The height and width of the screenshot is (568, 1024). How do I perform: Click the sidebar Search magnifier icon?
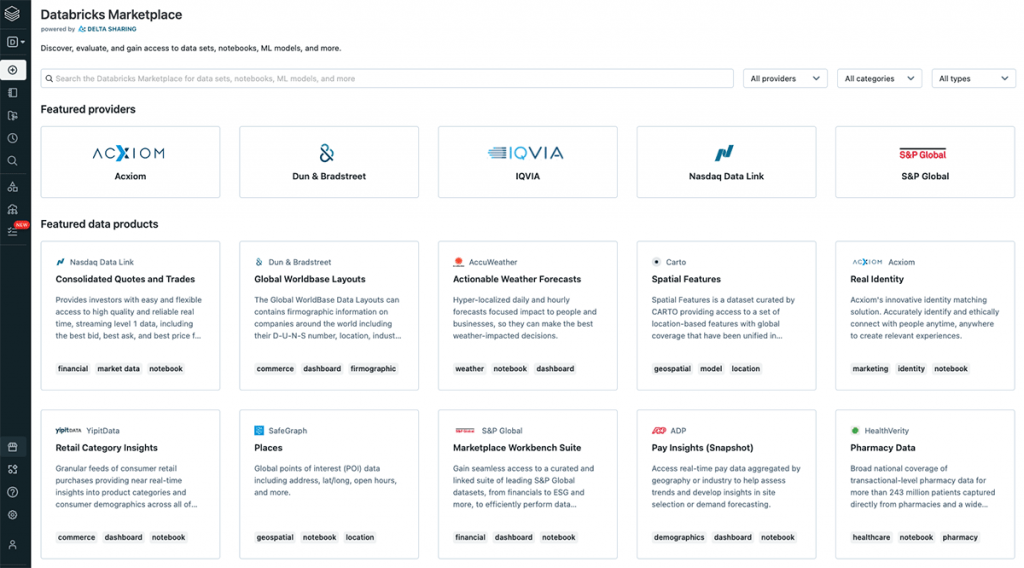click(12, 161)
